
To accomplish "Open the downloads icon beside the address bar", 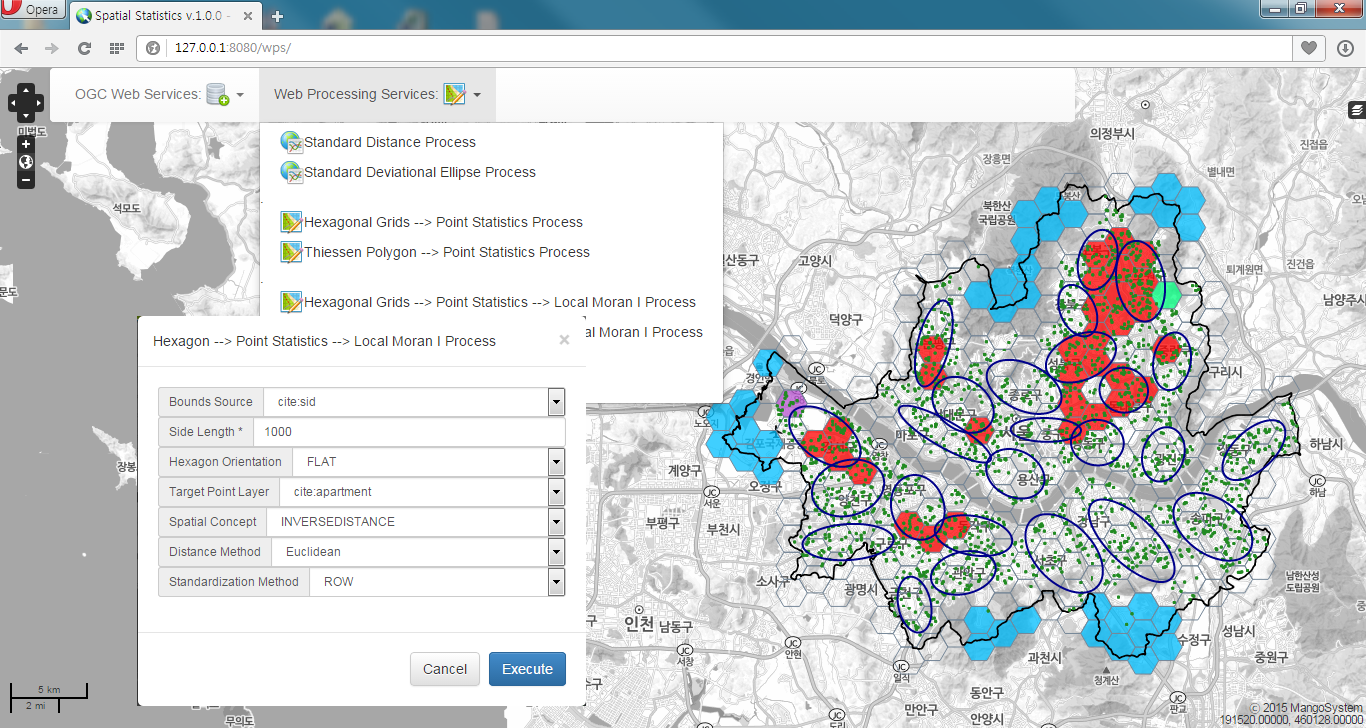I will (1343, 47).
